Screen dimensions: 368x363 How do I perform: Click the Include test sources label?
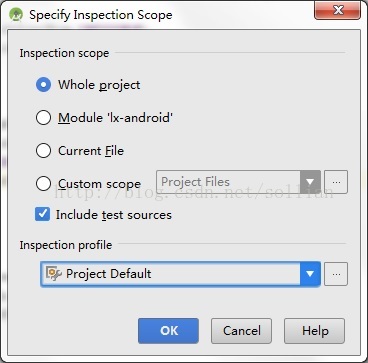click(x=114, y=215)
